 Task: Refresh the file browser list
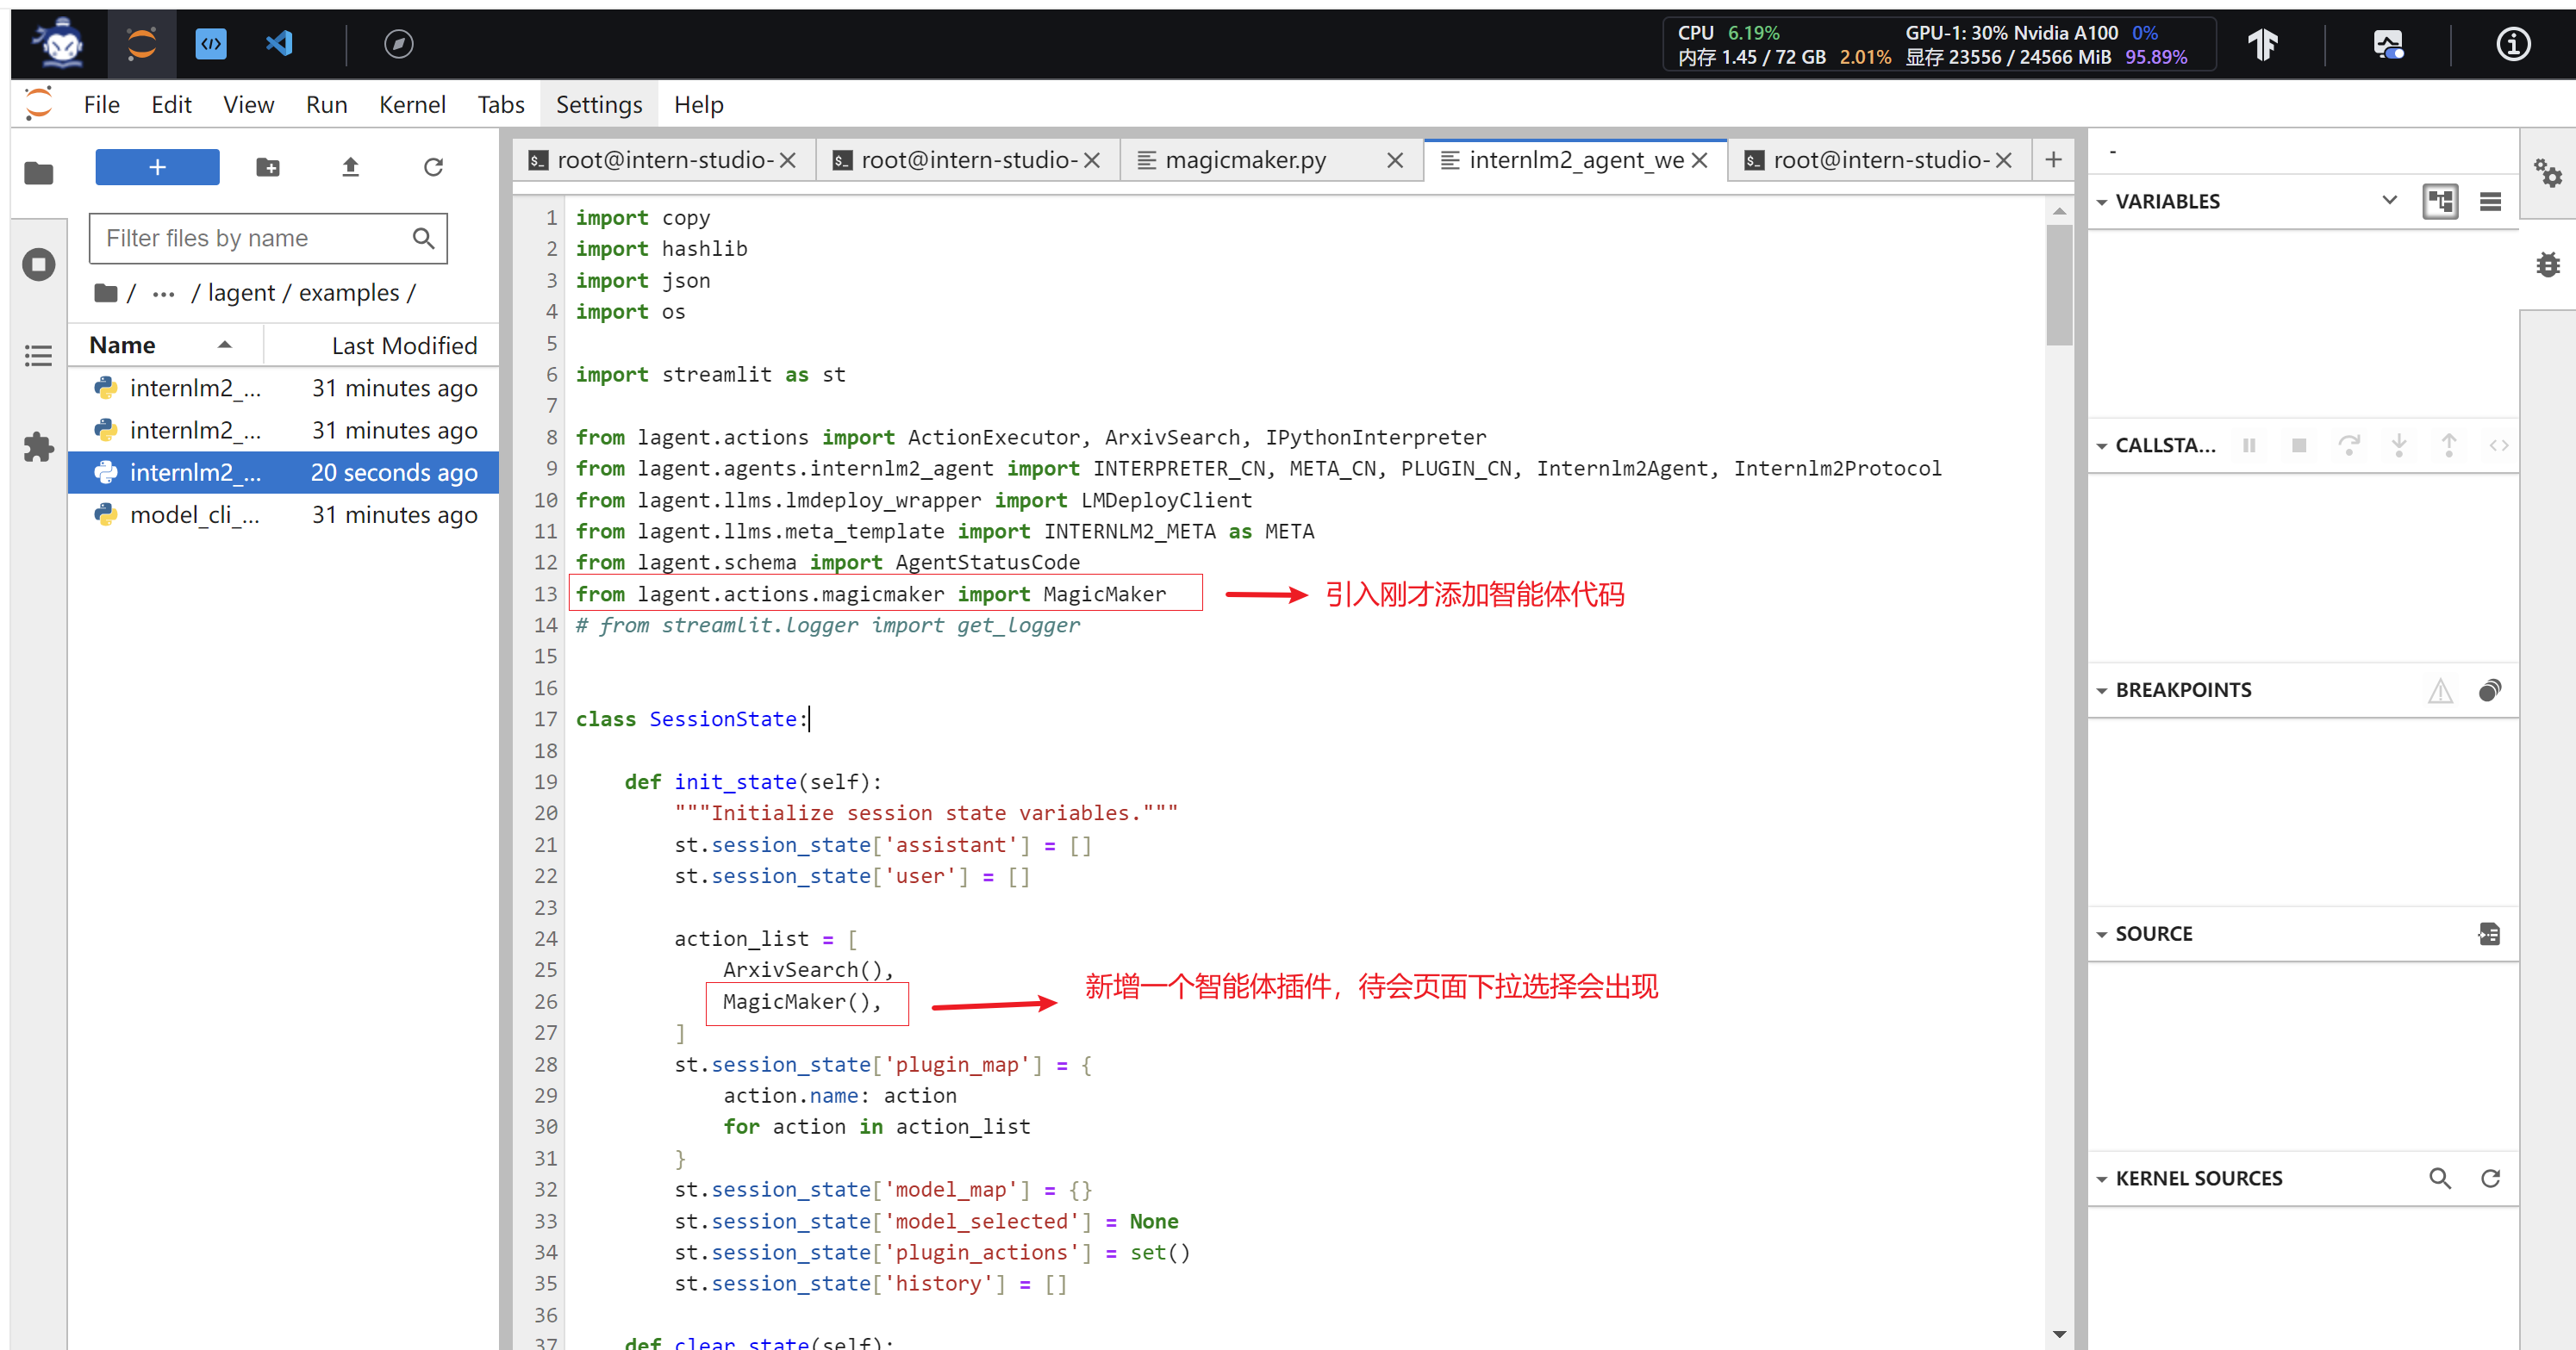click(432, 167)
